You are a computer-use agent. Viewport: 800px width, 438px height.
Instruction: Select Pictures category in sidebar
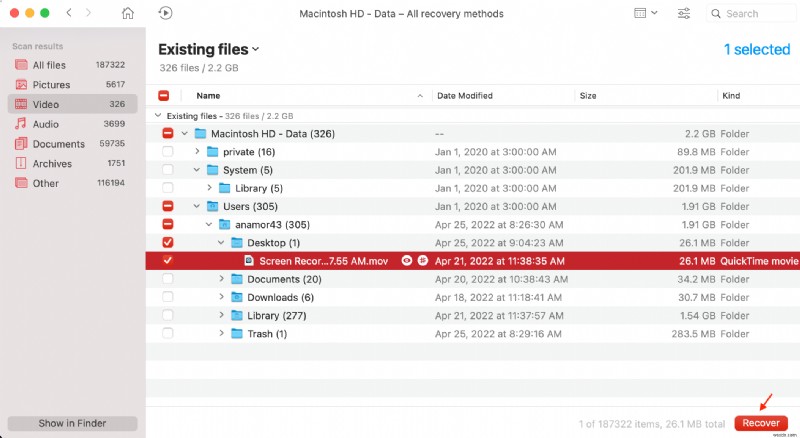[x=72, y=84]
